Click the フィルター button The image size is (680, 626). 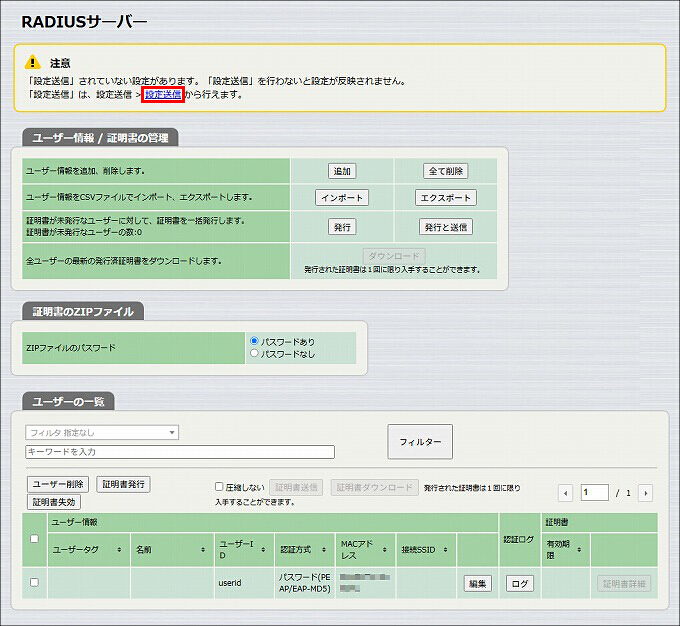click(420, 442)
